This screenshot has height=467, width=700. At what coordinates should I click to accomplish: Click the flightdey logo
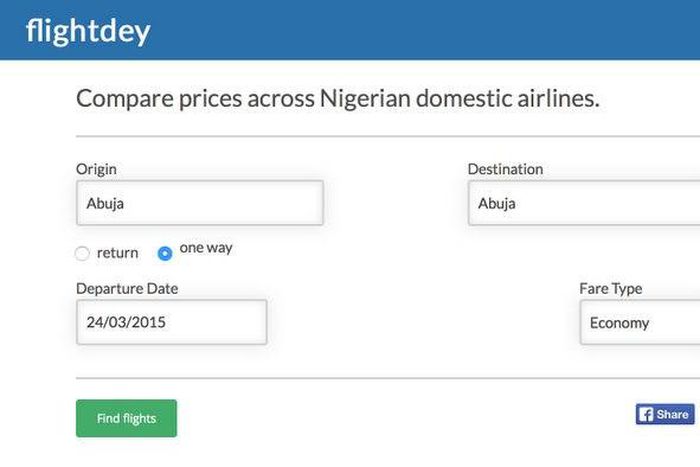88,31
